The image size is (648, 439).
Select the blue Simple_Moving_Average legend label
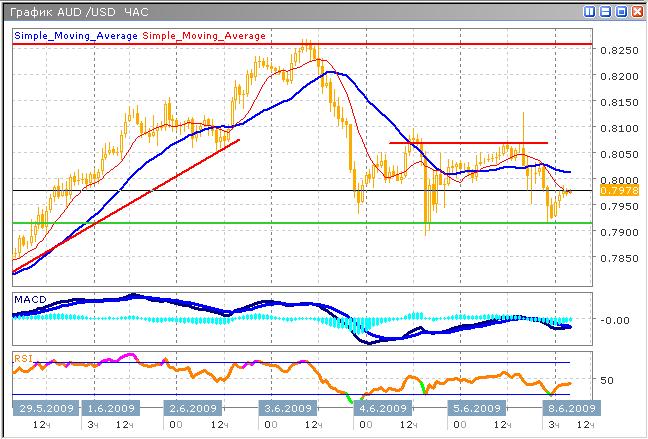point(76,35)
